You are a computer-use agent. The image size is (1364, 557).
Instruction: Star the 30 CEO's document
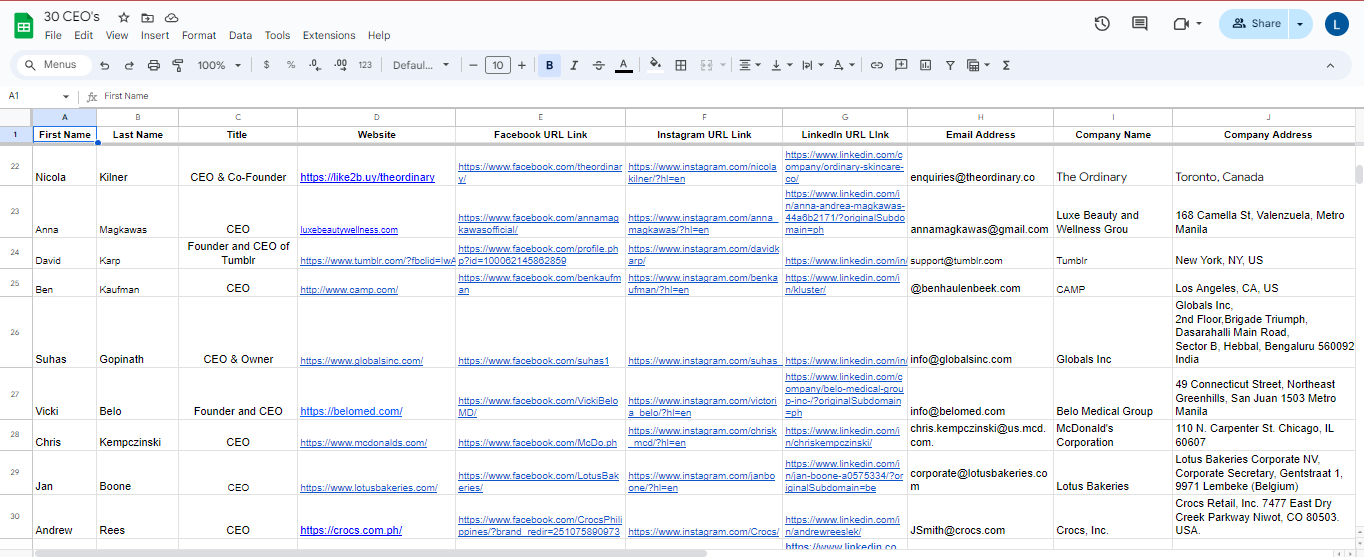click(x=124, y=17)
